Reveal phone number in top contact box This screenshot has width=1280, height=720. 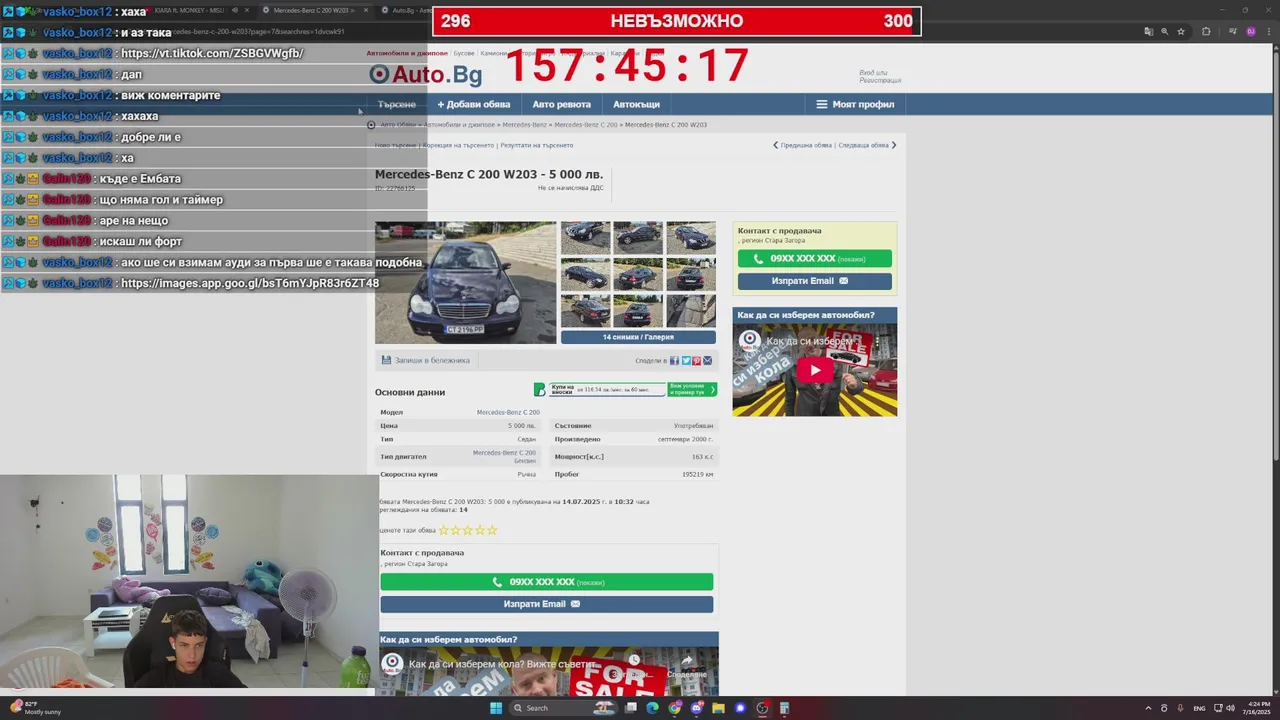815,258
